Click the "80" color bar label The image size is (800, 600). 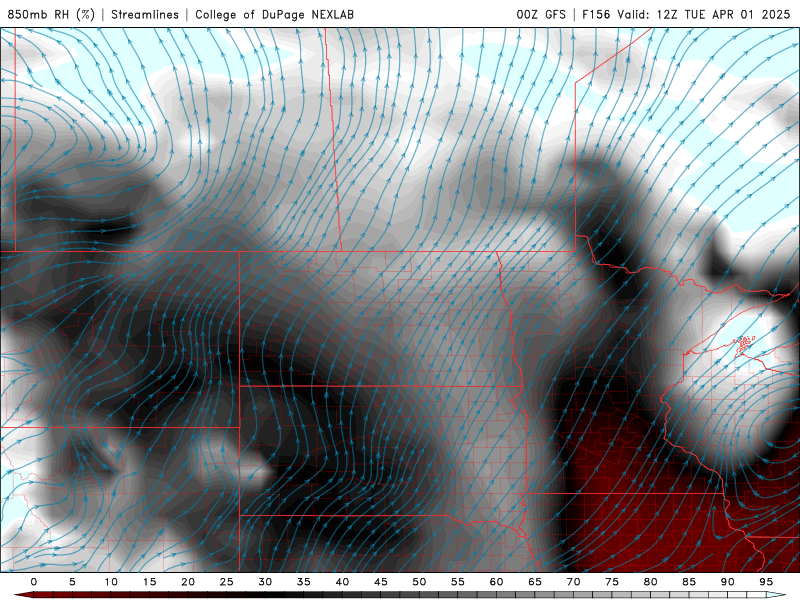point(650,582)
